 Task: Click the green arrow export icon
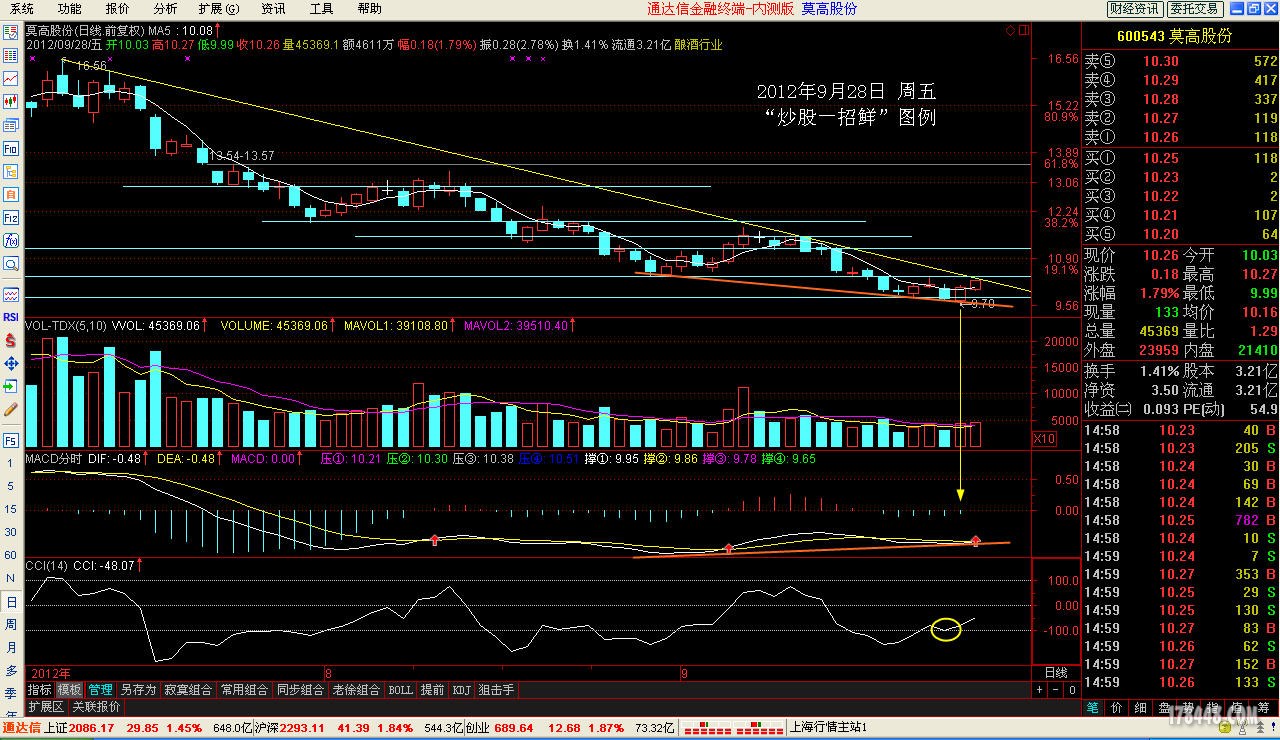coord(11,386)
